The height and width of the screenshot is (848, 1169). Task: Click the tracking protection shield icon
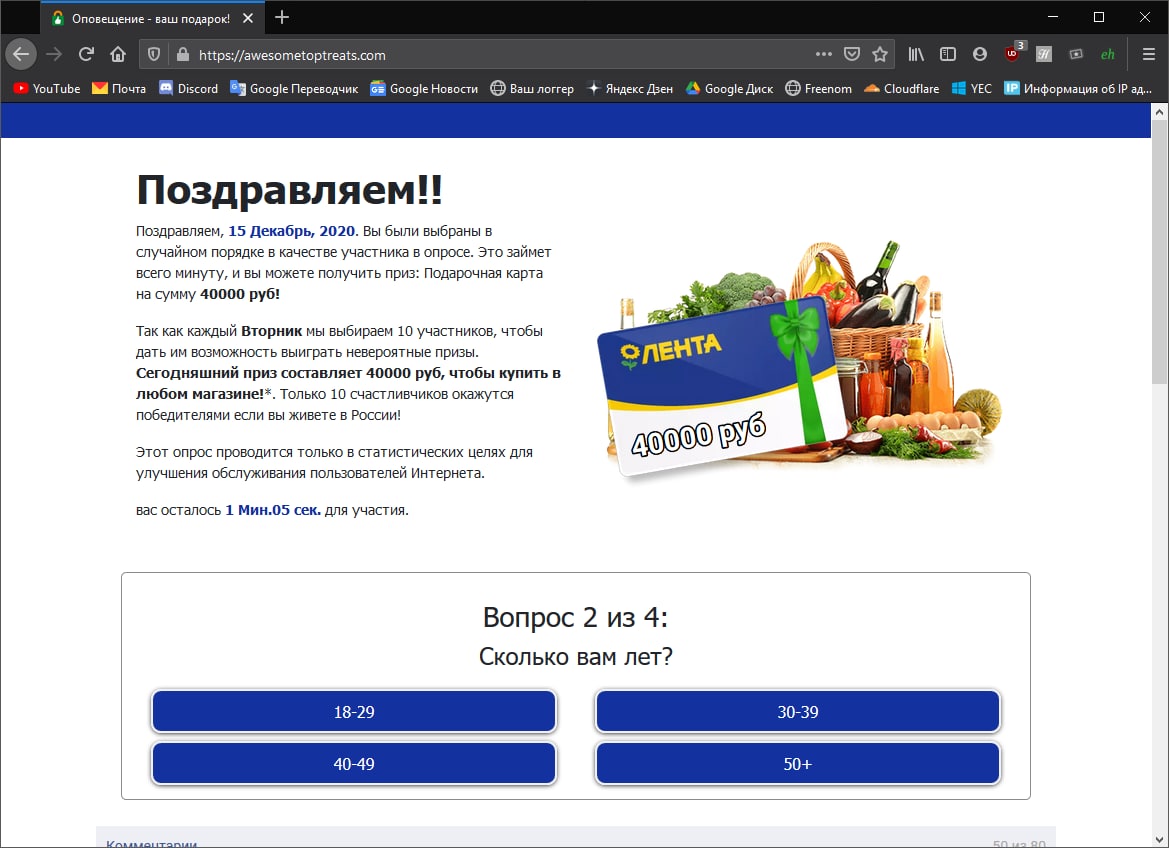pos(154,54)
